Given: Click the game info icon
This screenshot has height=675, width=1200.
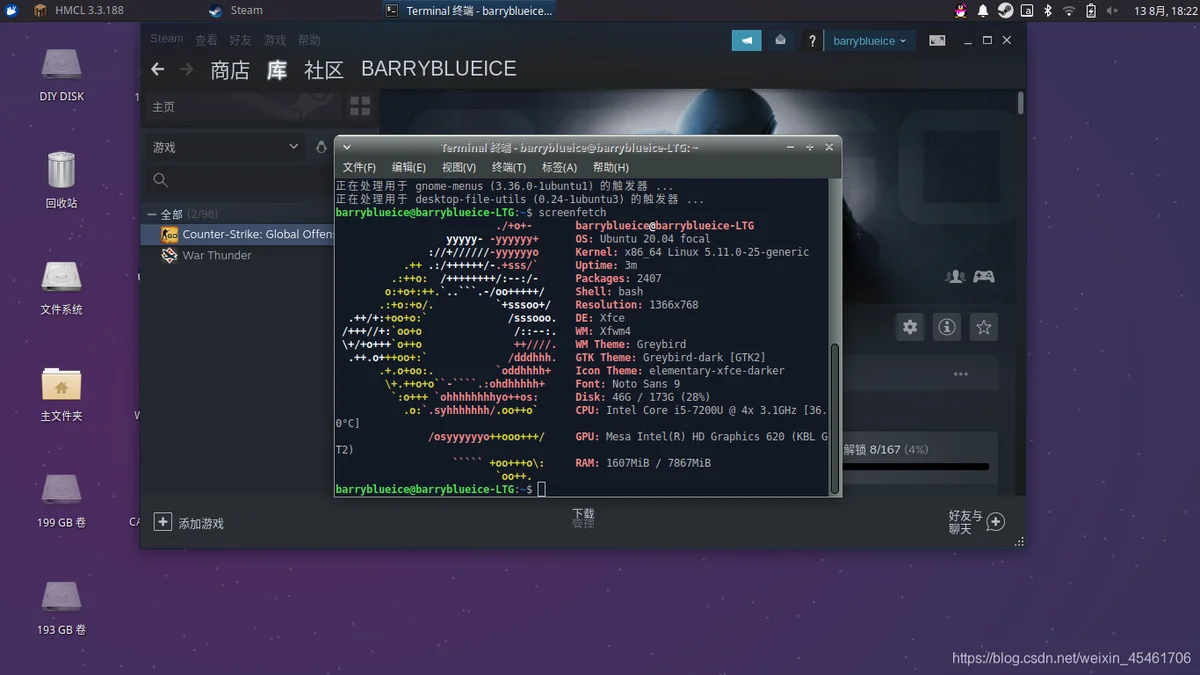Looking at the screenshot, I should pyautogui.click(x=946, y=327).
